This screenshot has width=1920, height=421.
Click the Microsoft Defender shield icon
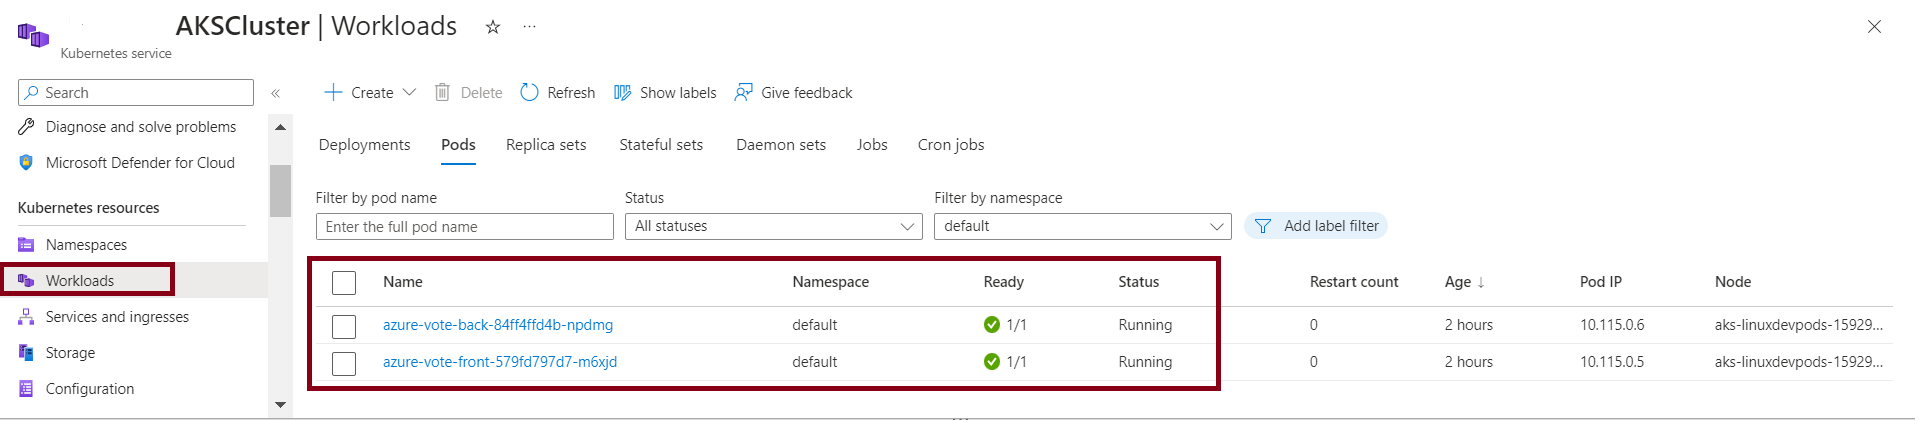(26, 162)
